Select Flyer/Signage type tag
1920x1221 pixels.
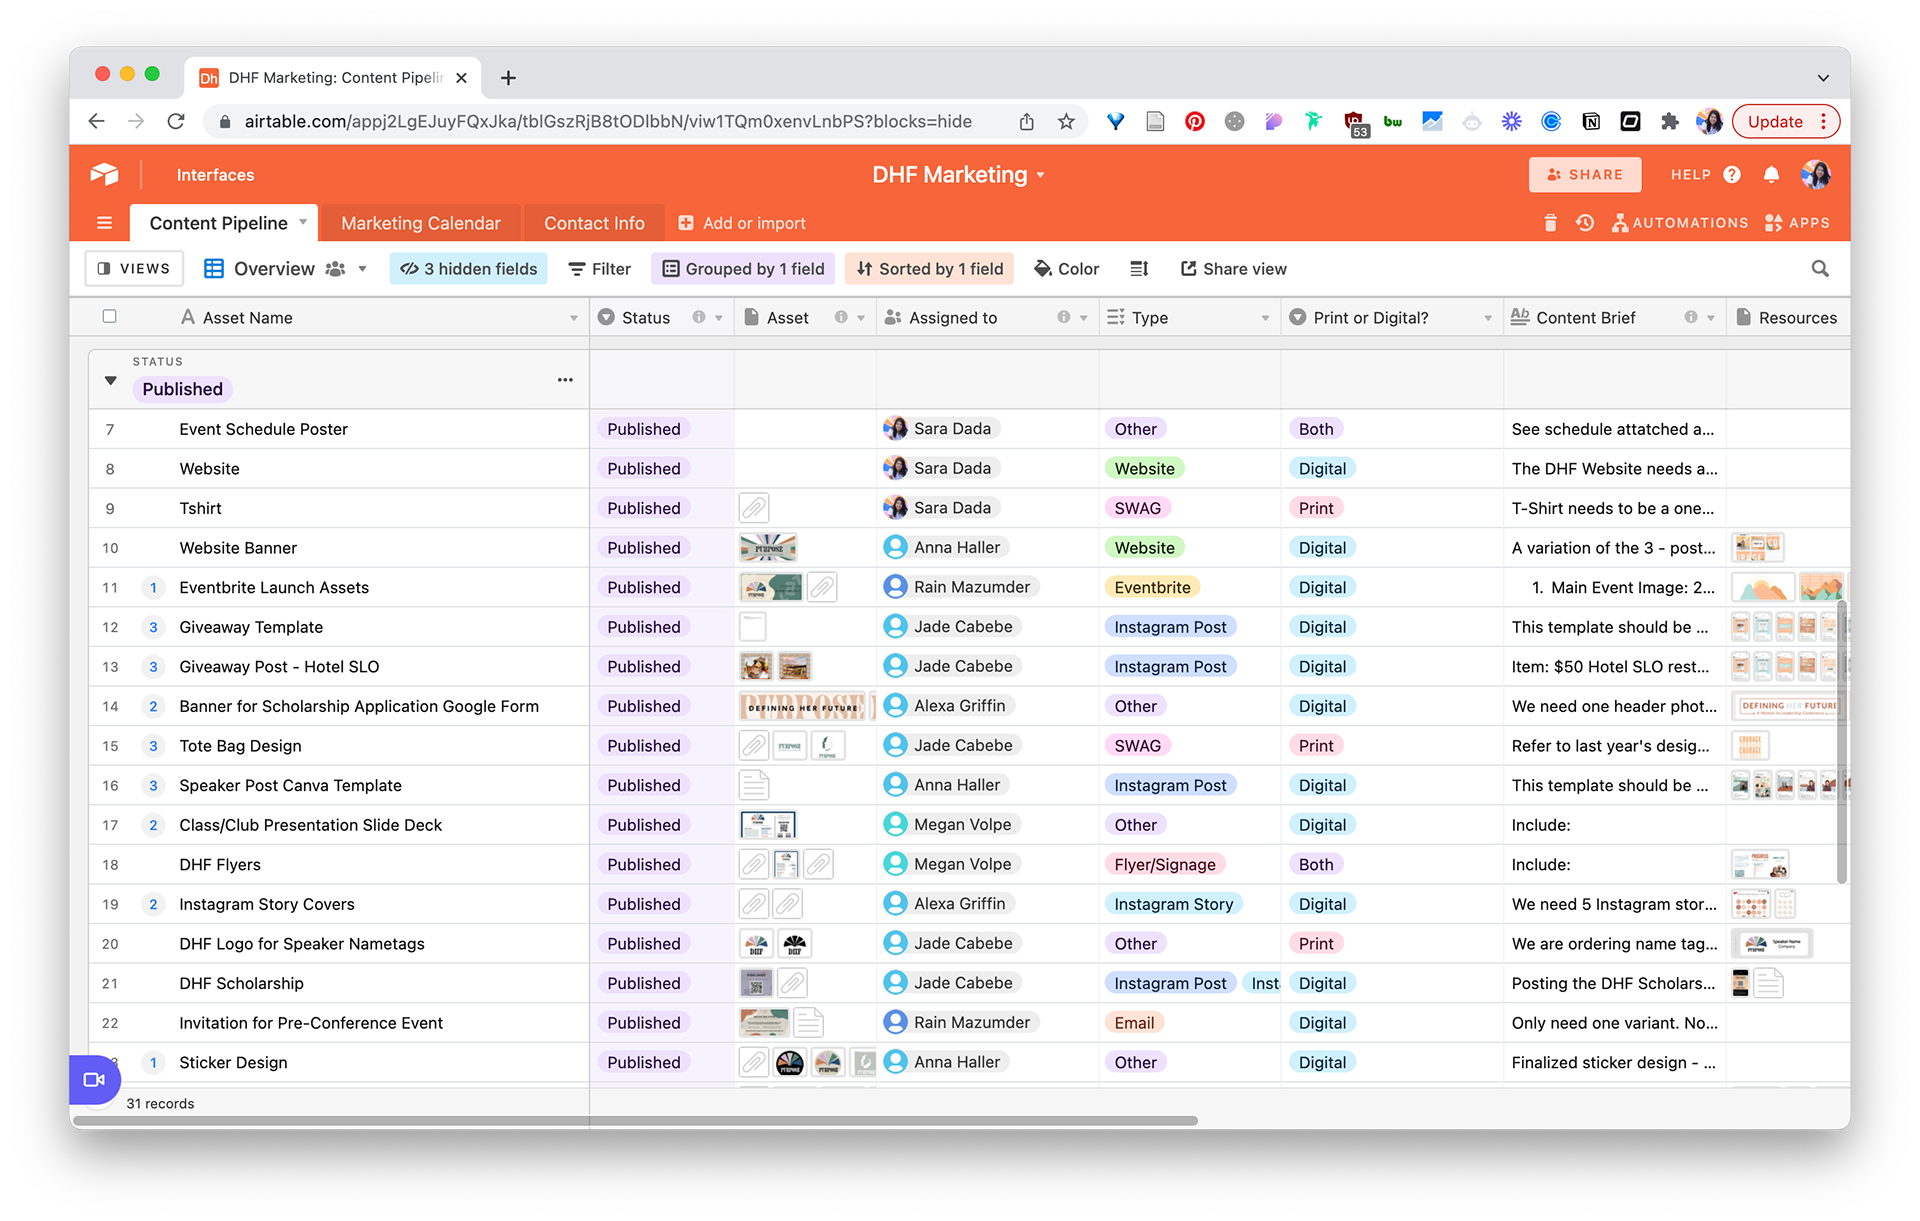tap(1165, 864)
